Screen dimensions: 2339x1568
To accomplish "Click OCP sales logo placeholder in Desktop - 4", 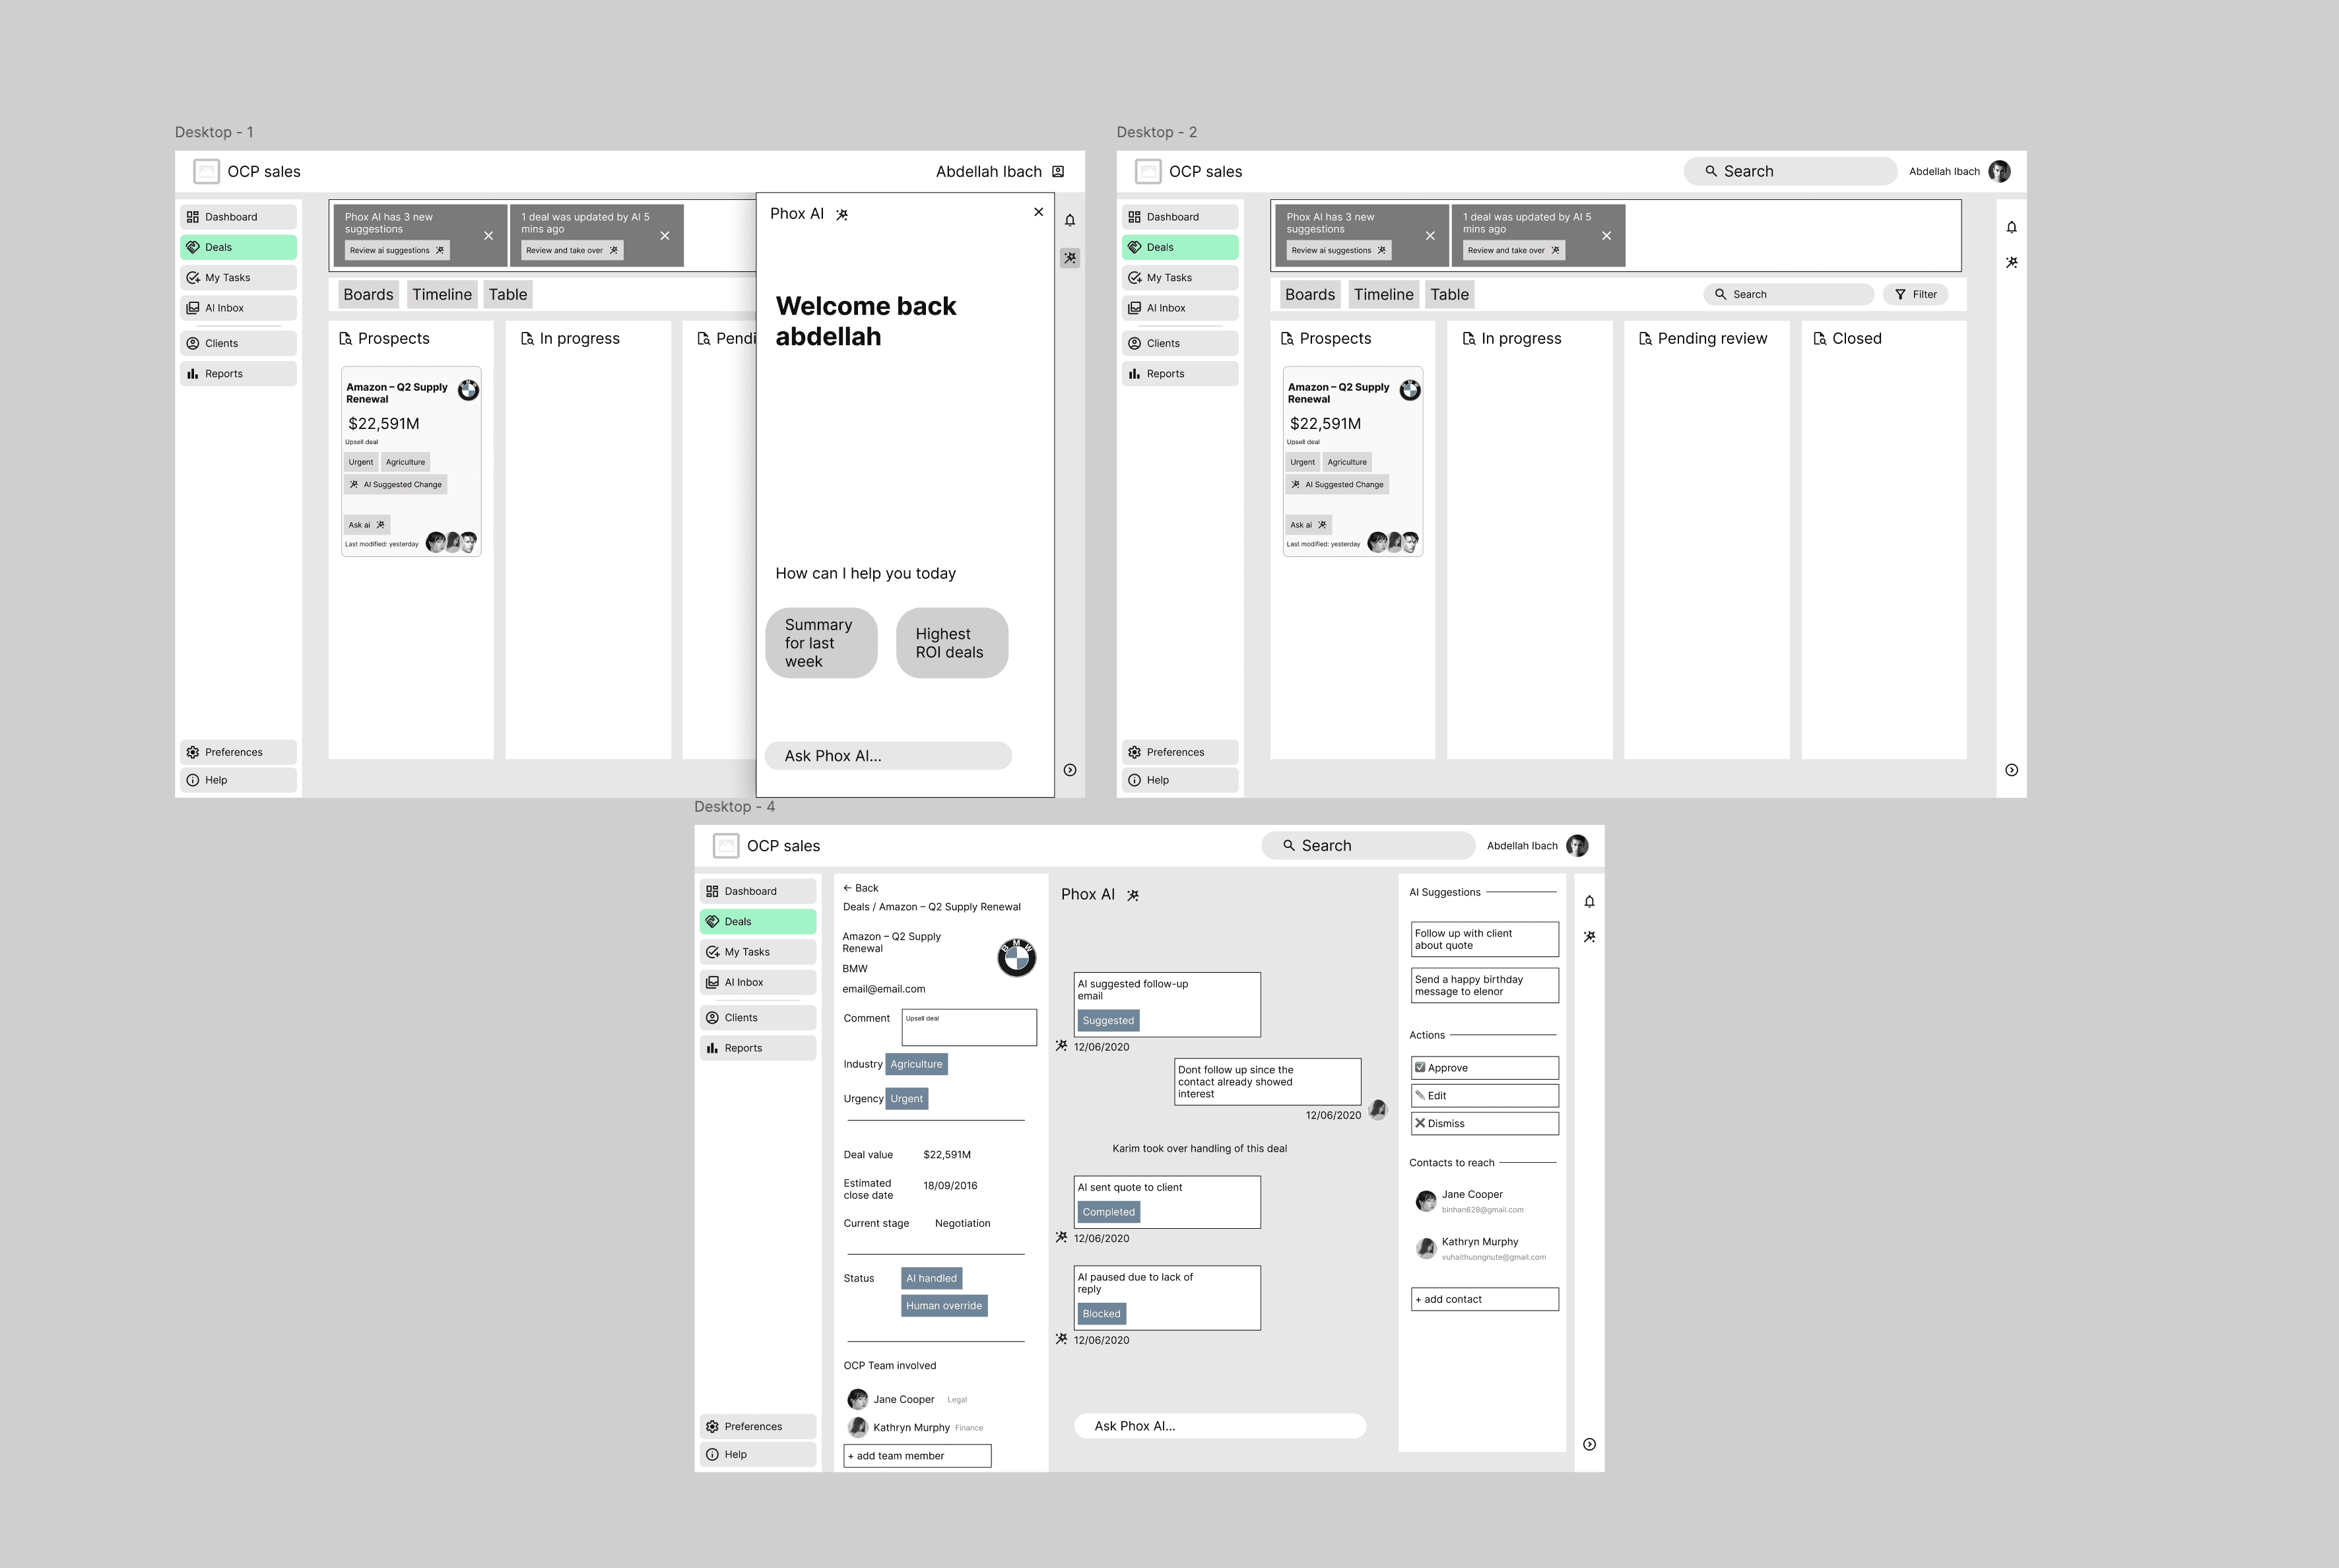I will 725,845.
